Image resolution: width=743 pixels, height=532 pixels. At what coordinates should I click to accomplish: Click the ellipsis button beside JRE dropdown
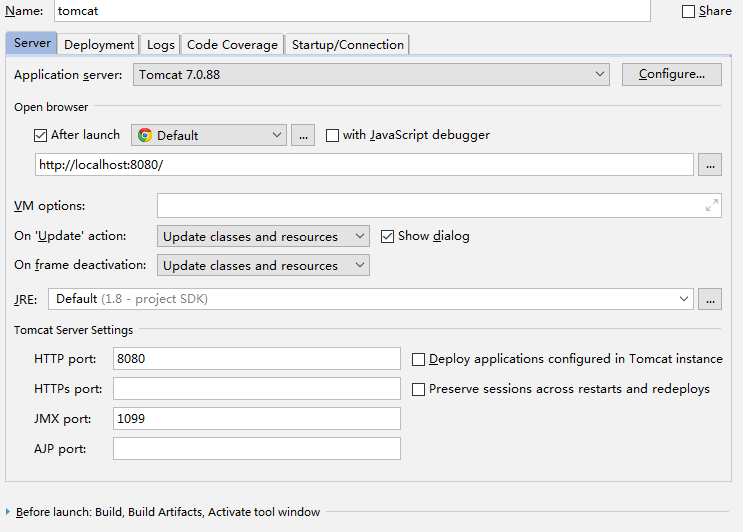pyautogui.click(x=710, y=299)
